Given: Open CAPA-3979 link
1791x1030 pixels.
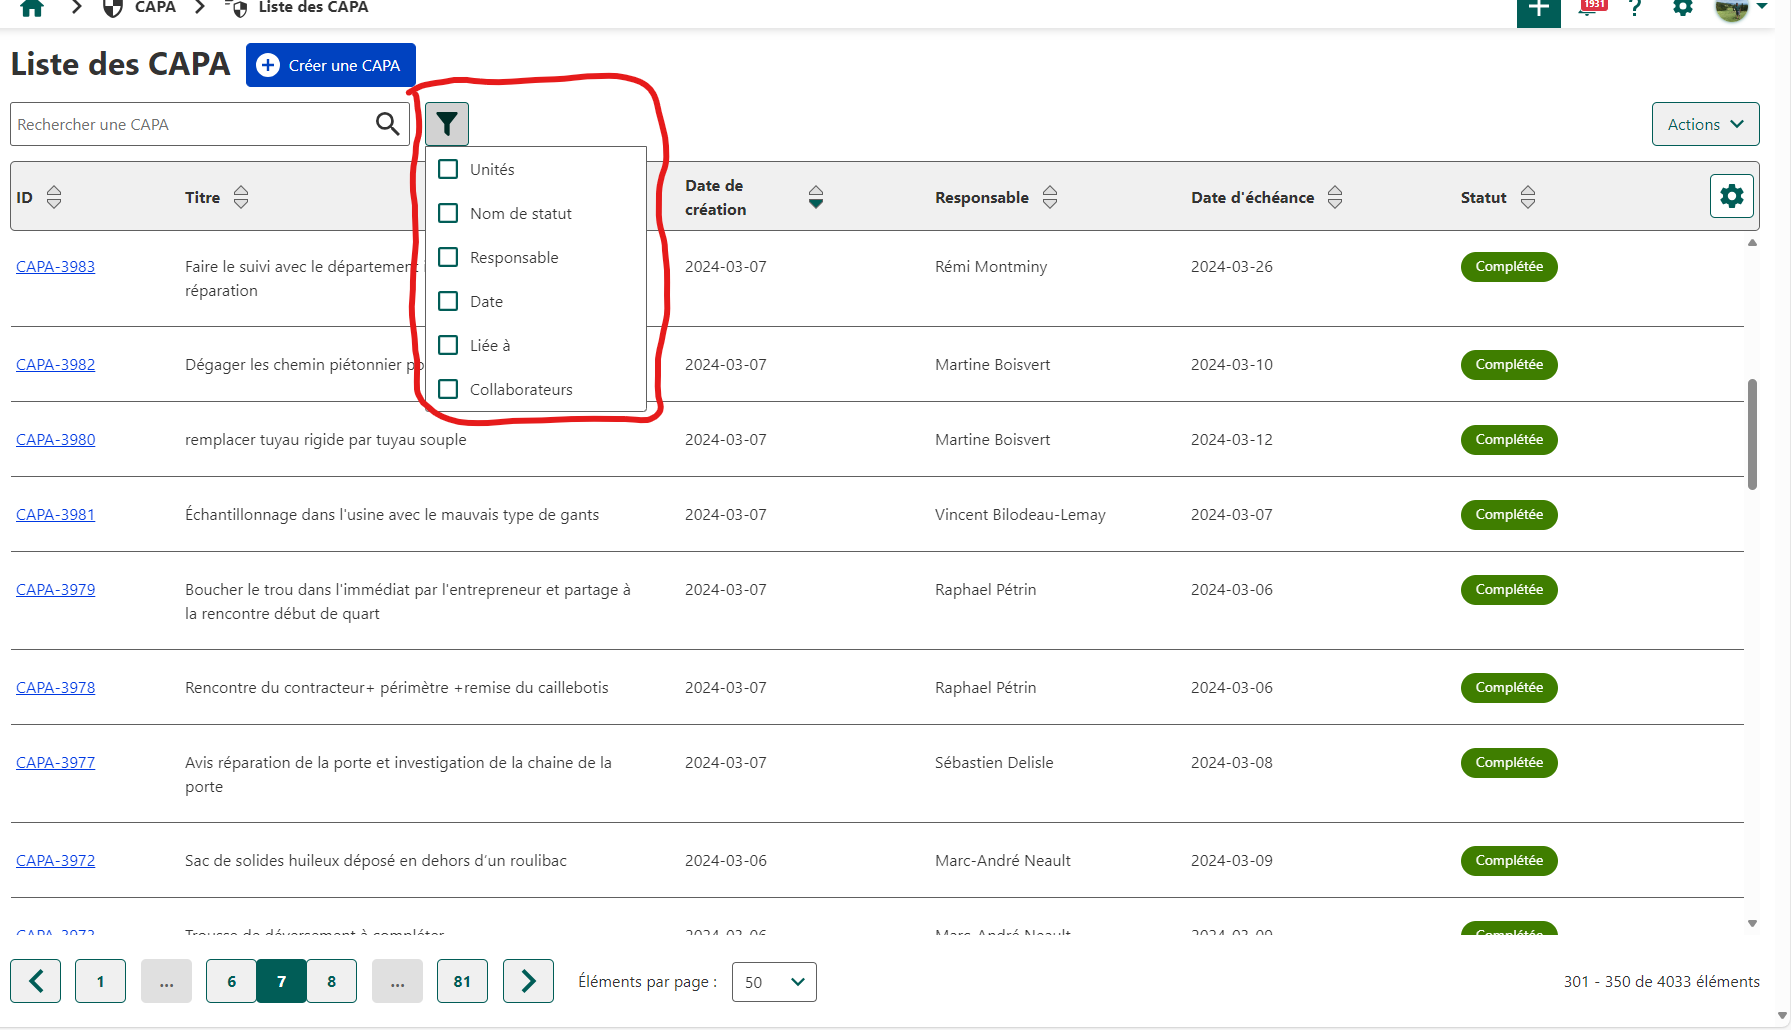Looking at the screenshot, I should pyautogui.click(x=56, y=590).
